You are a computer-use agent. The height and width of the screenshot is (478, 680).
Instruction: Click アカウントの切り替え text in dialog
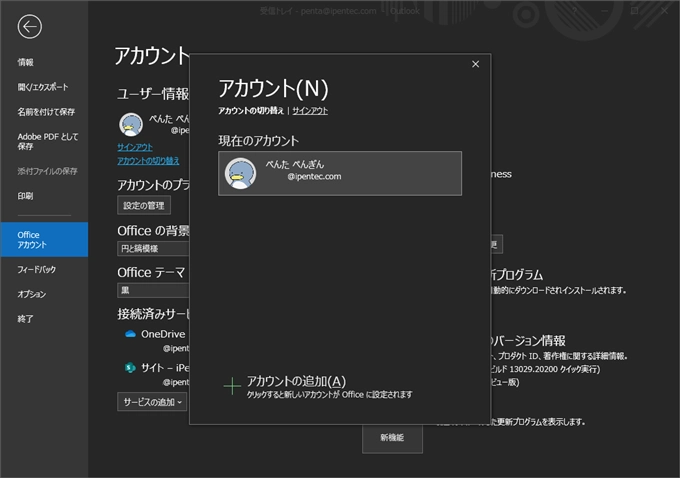pyautogui.click(x=251, y=111)
